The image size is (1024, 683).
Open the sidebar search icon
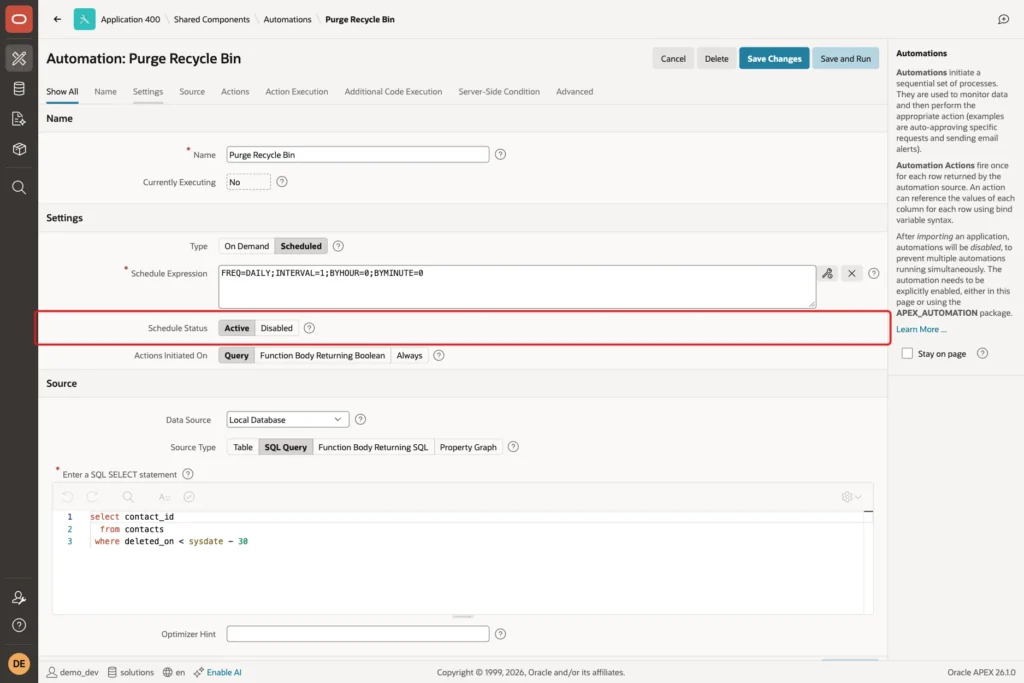[19, 187]
